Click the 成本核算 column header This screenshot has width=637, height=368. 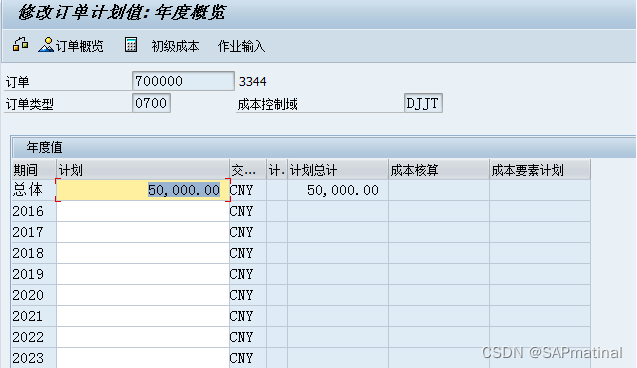pyautogui.click(x=439, y=170)
